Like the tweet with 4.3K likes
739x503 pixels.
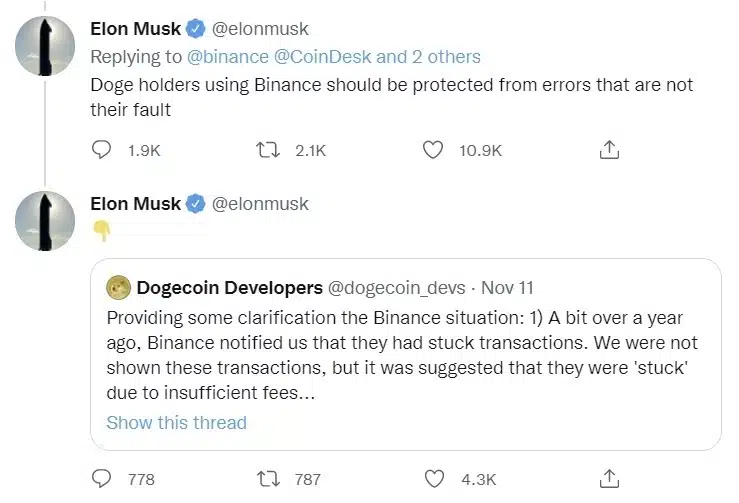[x=432, y=479]
